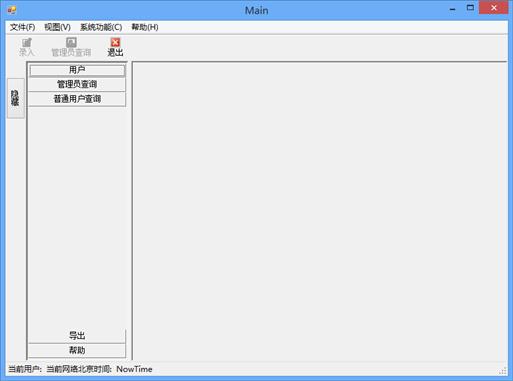This screenshot has width=513, height=381.
Task: Click the NowTime label in status bar
Action: (x=134, y=369)
